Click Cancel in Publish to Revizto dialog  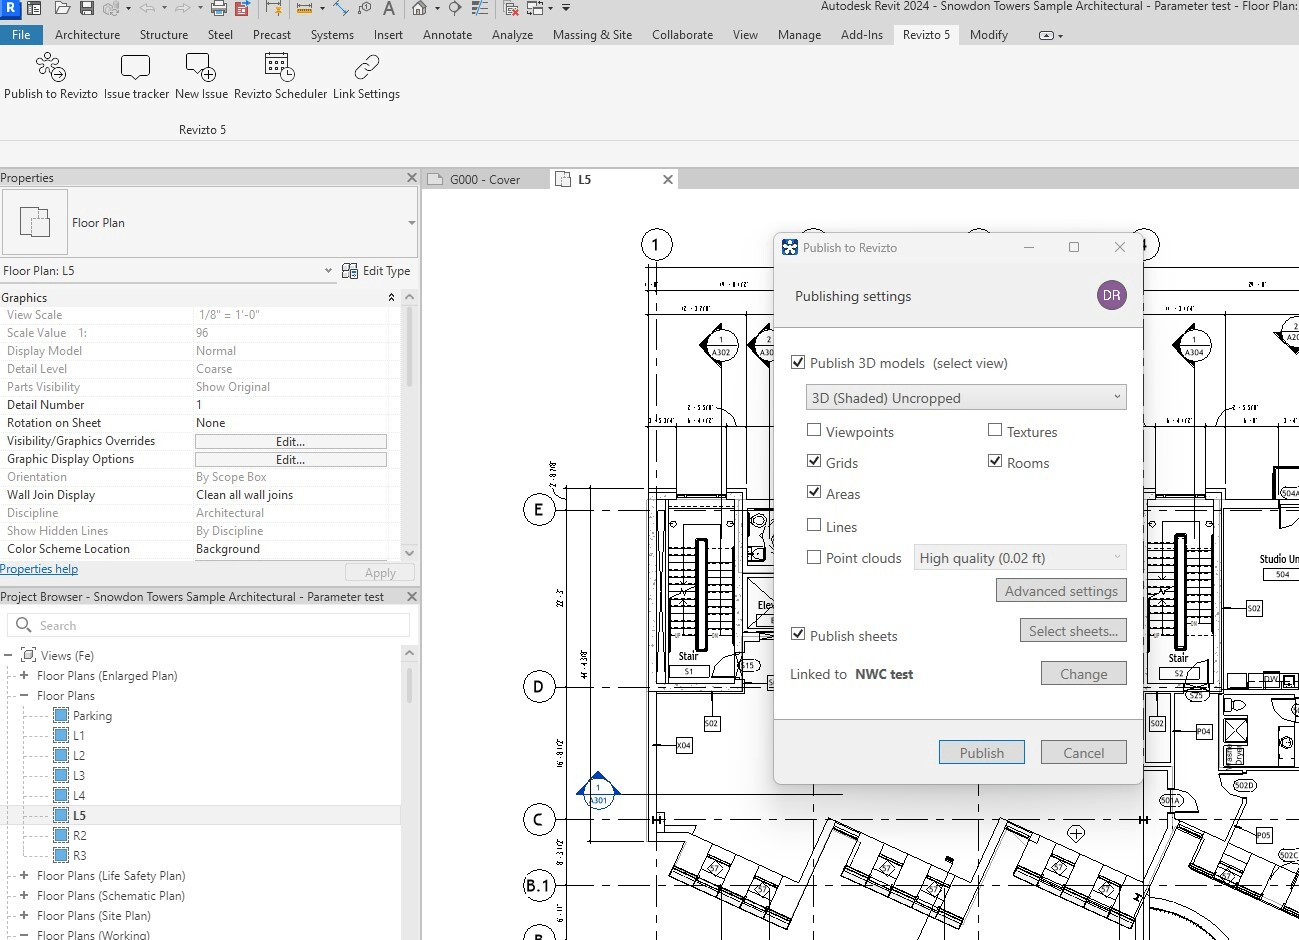click(1084, 753)
